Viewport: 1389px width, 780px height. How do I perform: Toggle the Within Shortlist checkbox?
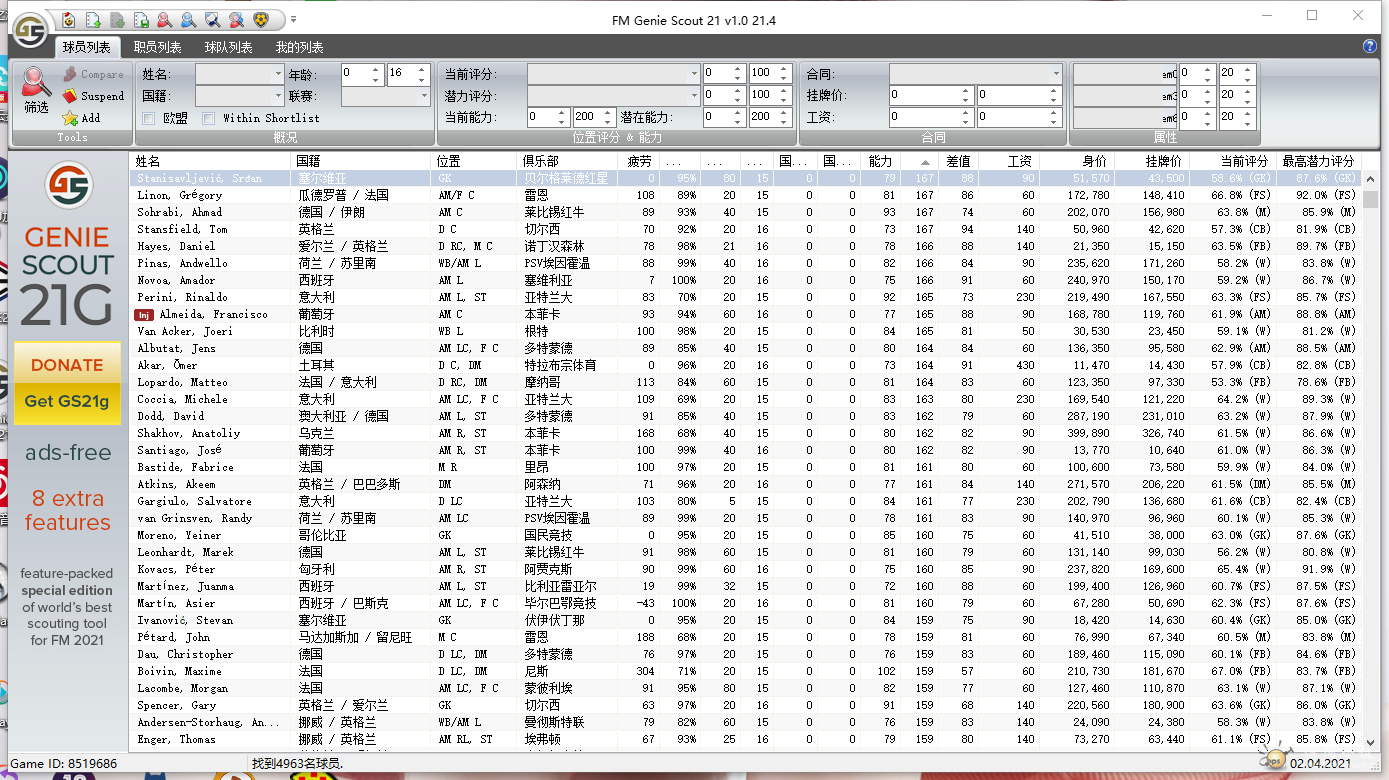209,118
